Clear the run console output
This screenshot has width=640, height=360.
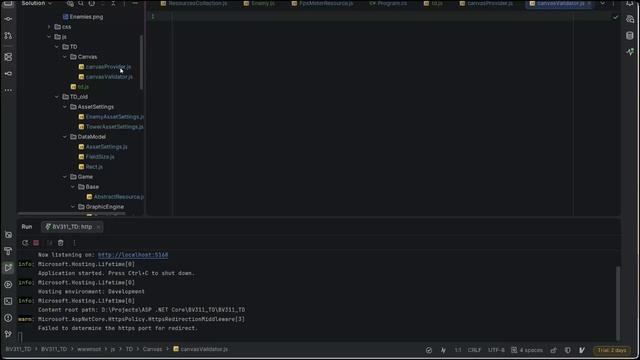60,243
